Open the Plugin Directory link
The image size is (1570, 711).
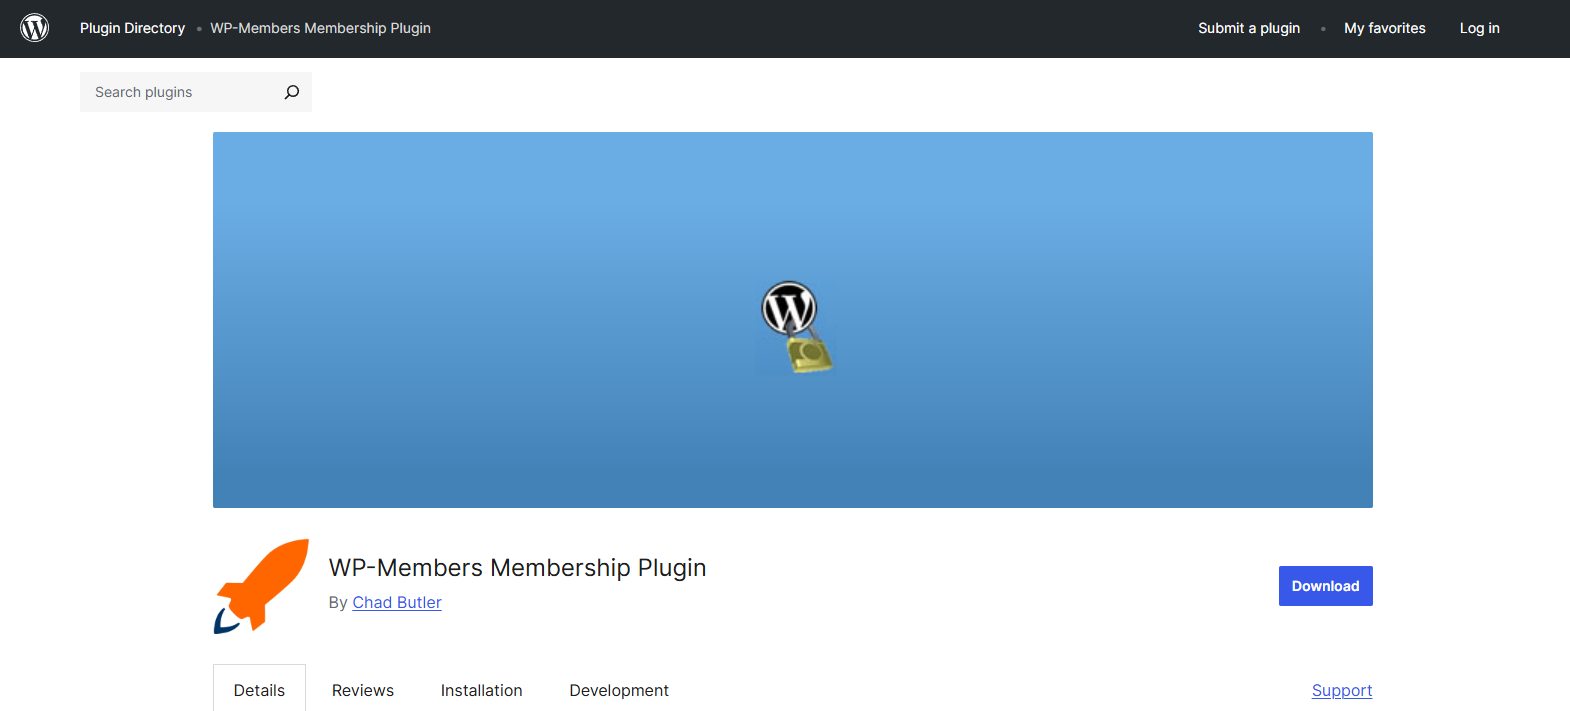point(132,28)
